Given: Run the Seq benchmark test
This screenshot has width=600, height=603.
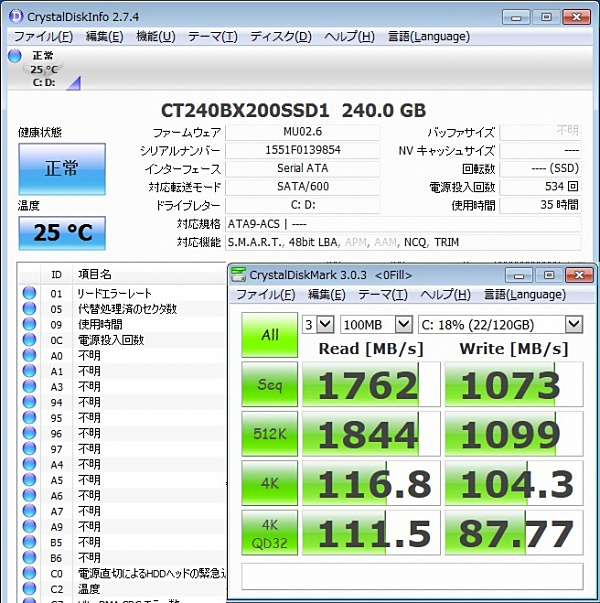Looking at the screenshot, I should (270, 384).
